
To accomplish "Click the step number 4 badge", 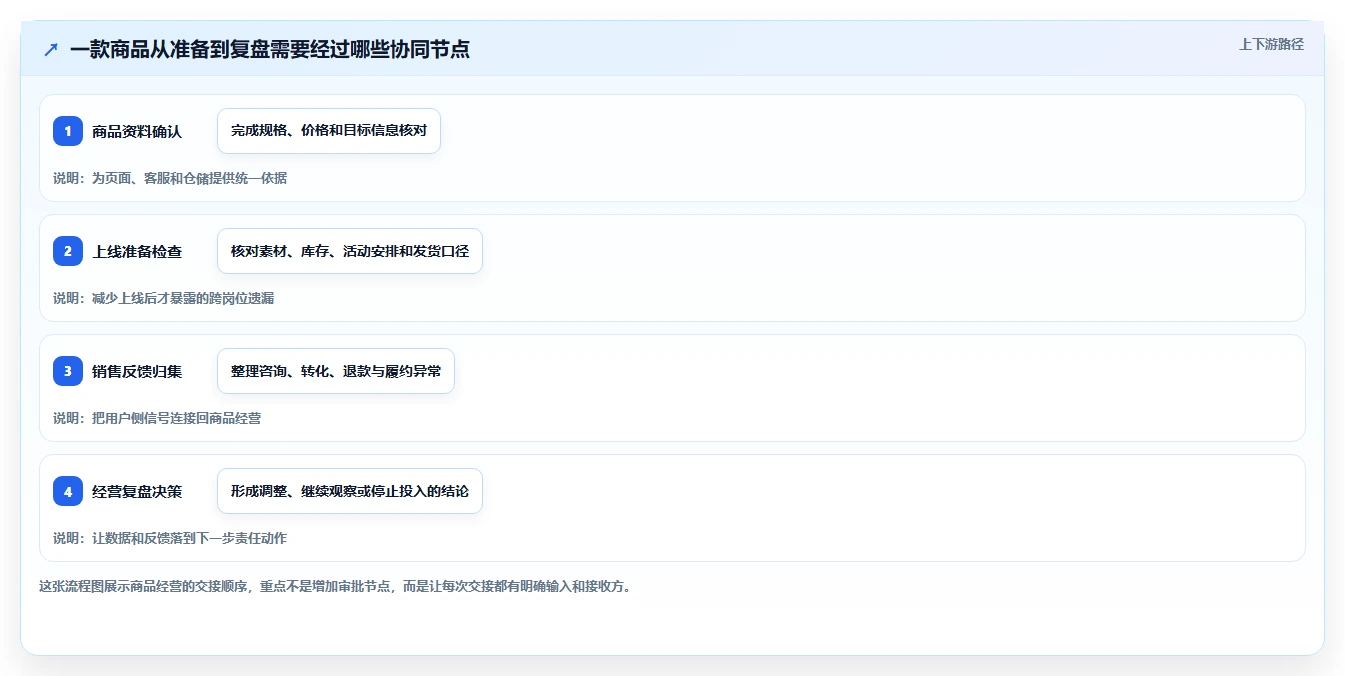I will pyautogui.click(x=68, y=491).
